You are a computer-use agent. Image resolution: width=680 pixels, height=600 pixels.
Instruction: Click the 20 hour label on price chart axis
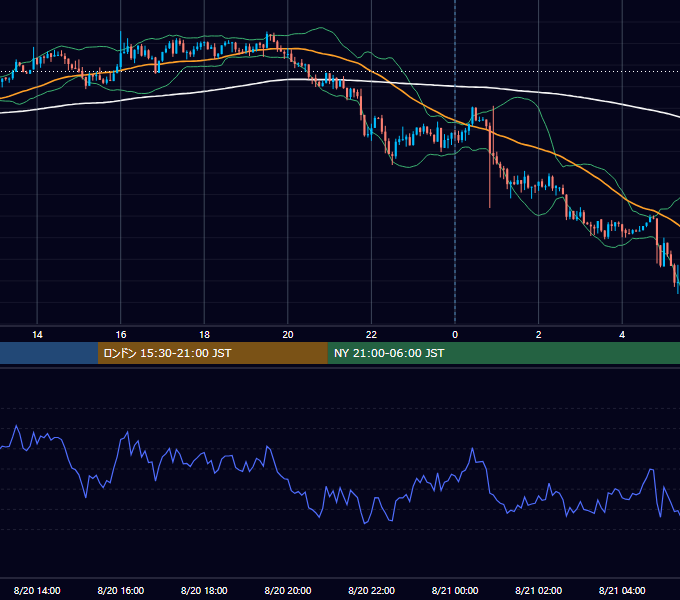tap(288, 335)
